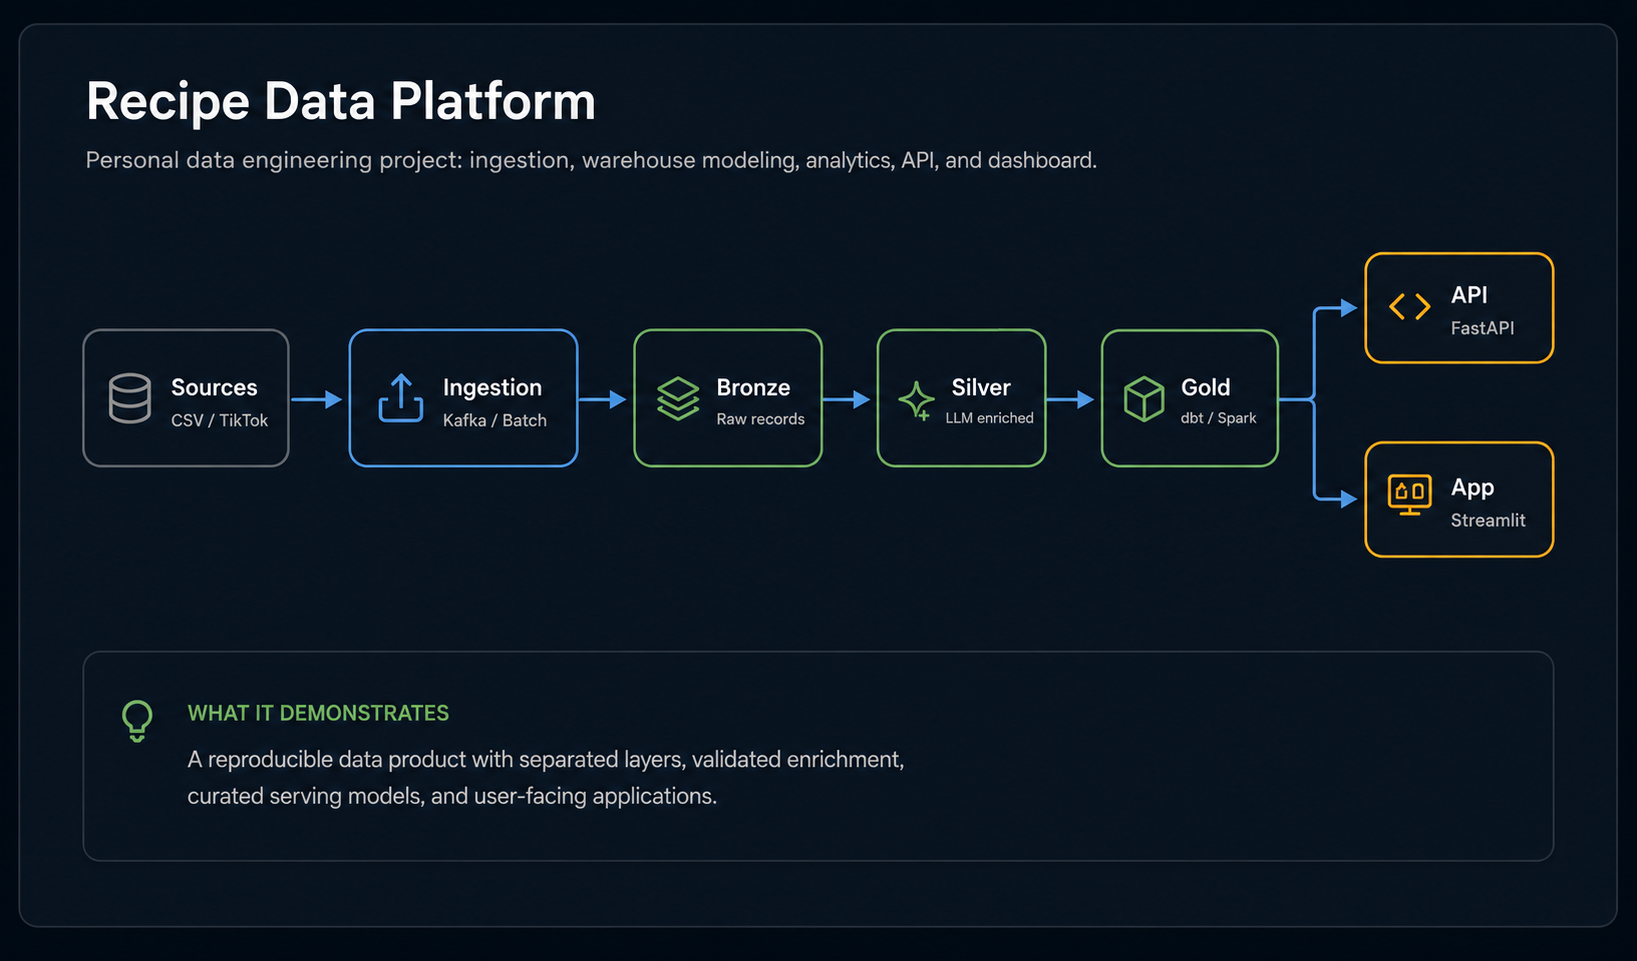
Task: Click the 'LLM enriched' subtitle
Action: tap(989, 418)
